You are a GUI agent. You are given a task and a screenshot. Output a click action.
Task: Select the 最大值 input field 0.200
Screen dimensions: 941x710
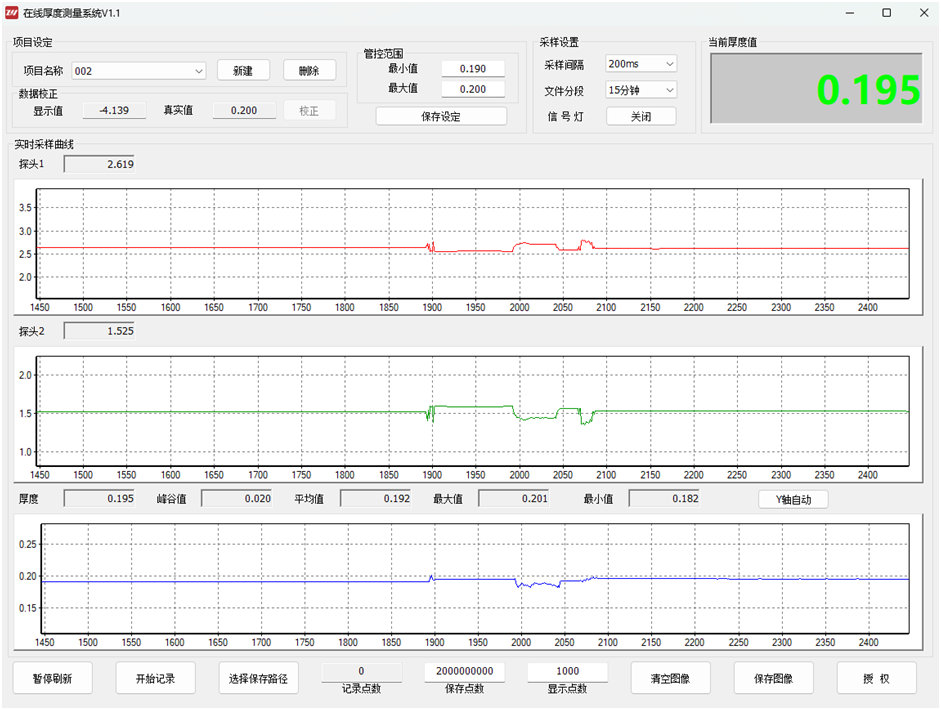[472, 90]
